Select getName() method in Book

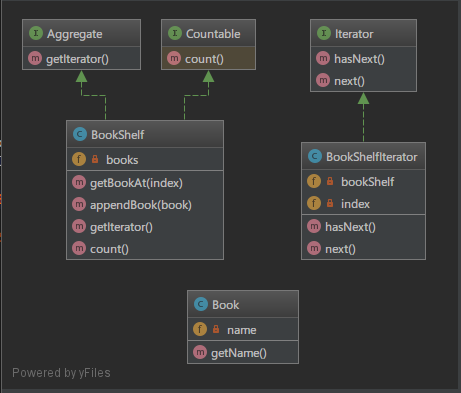click(243, 352)
